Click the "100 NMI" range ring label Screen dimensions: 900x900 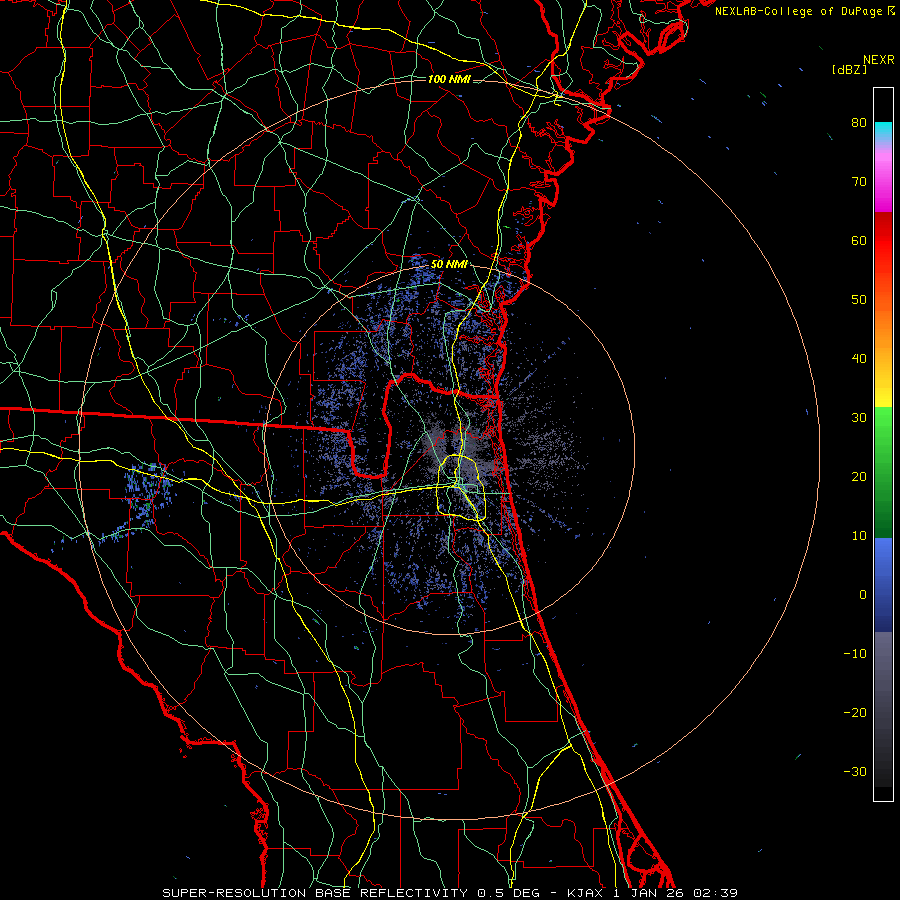click(449, 79)
